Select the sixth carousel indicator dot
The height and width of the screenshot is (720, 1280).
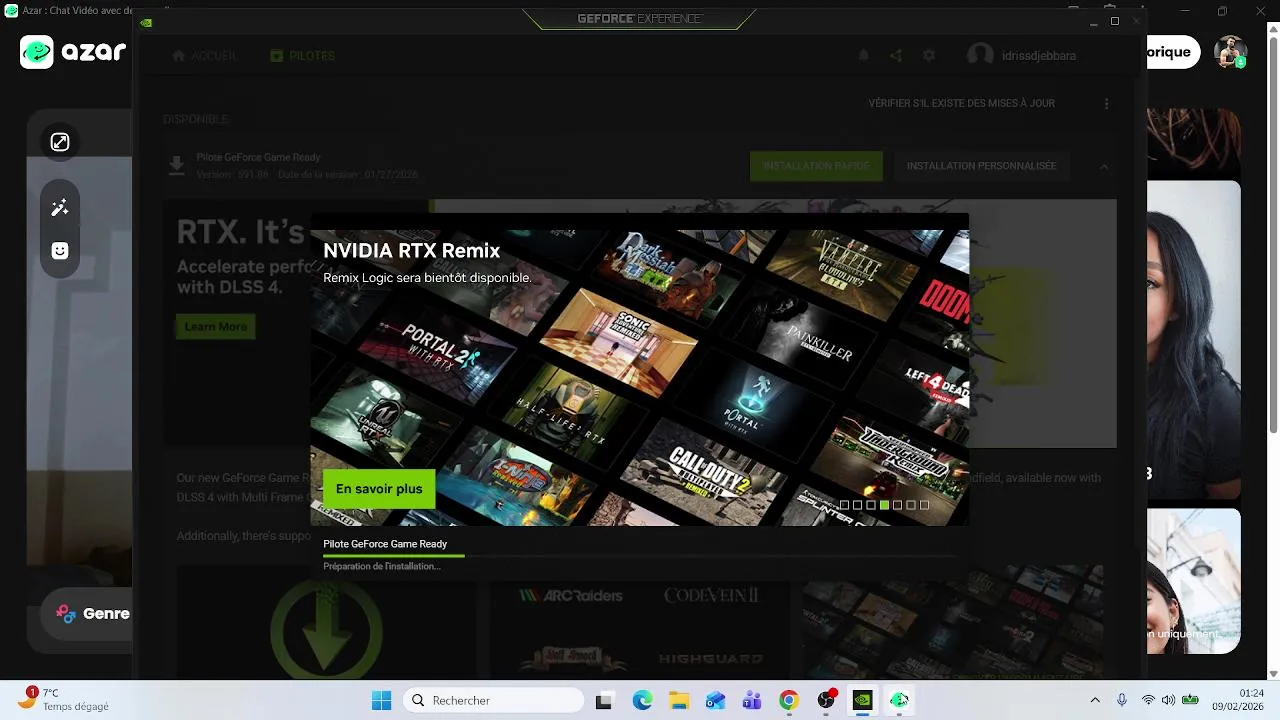coord(911,505)
